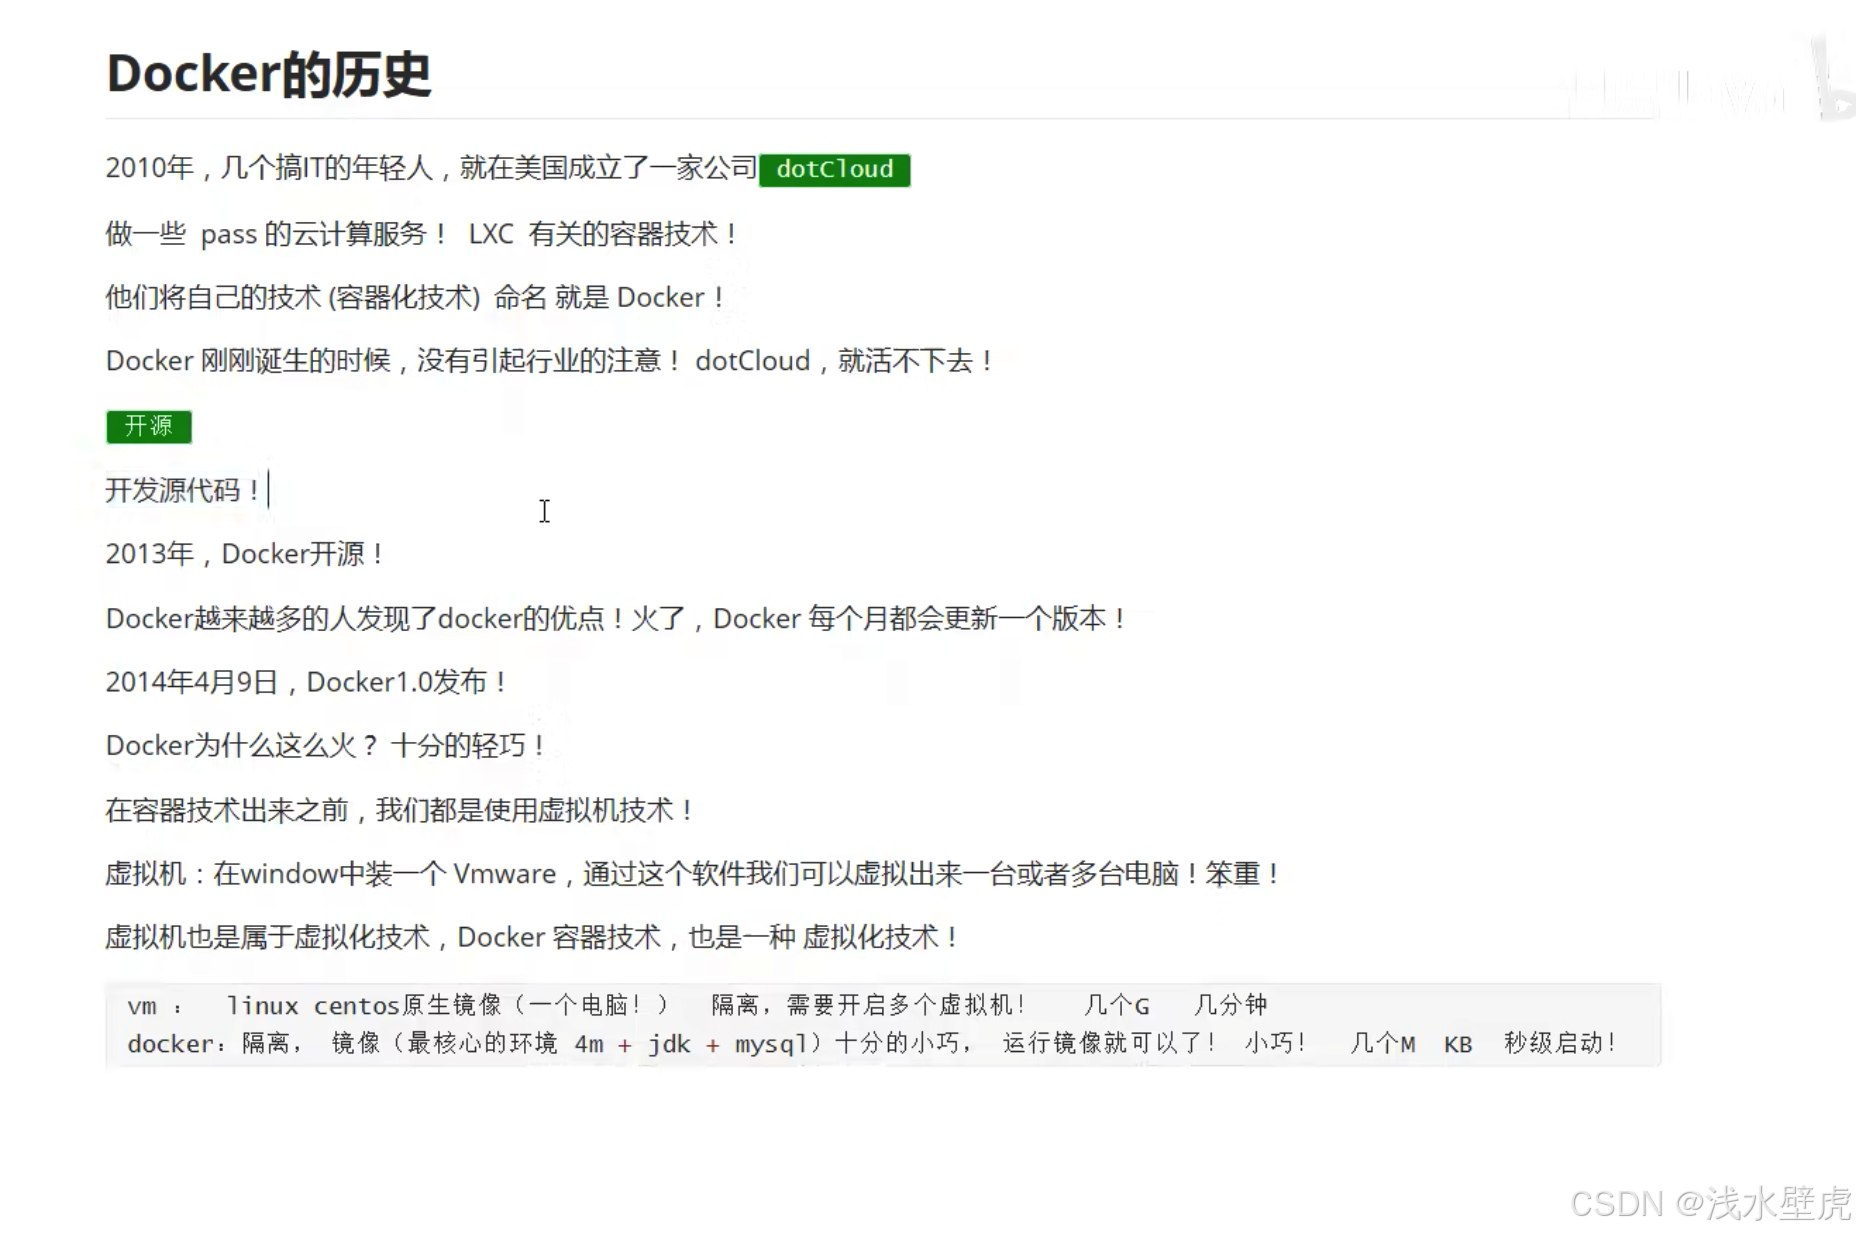1856x1236 pixels.
Task: Click the line starting "虚拟机也是属于虚拟化技术"
Action: 532,937
